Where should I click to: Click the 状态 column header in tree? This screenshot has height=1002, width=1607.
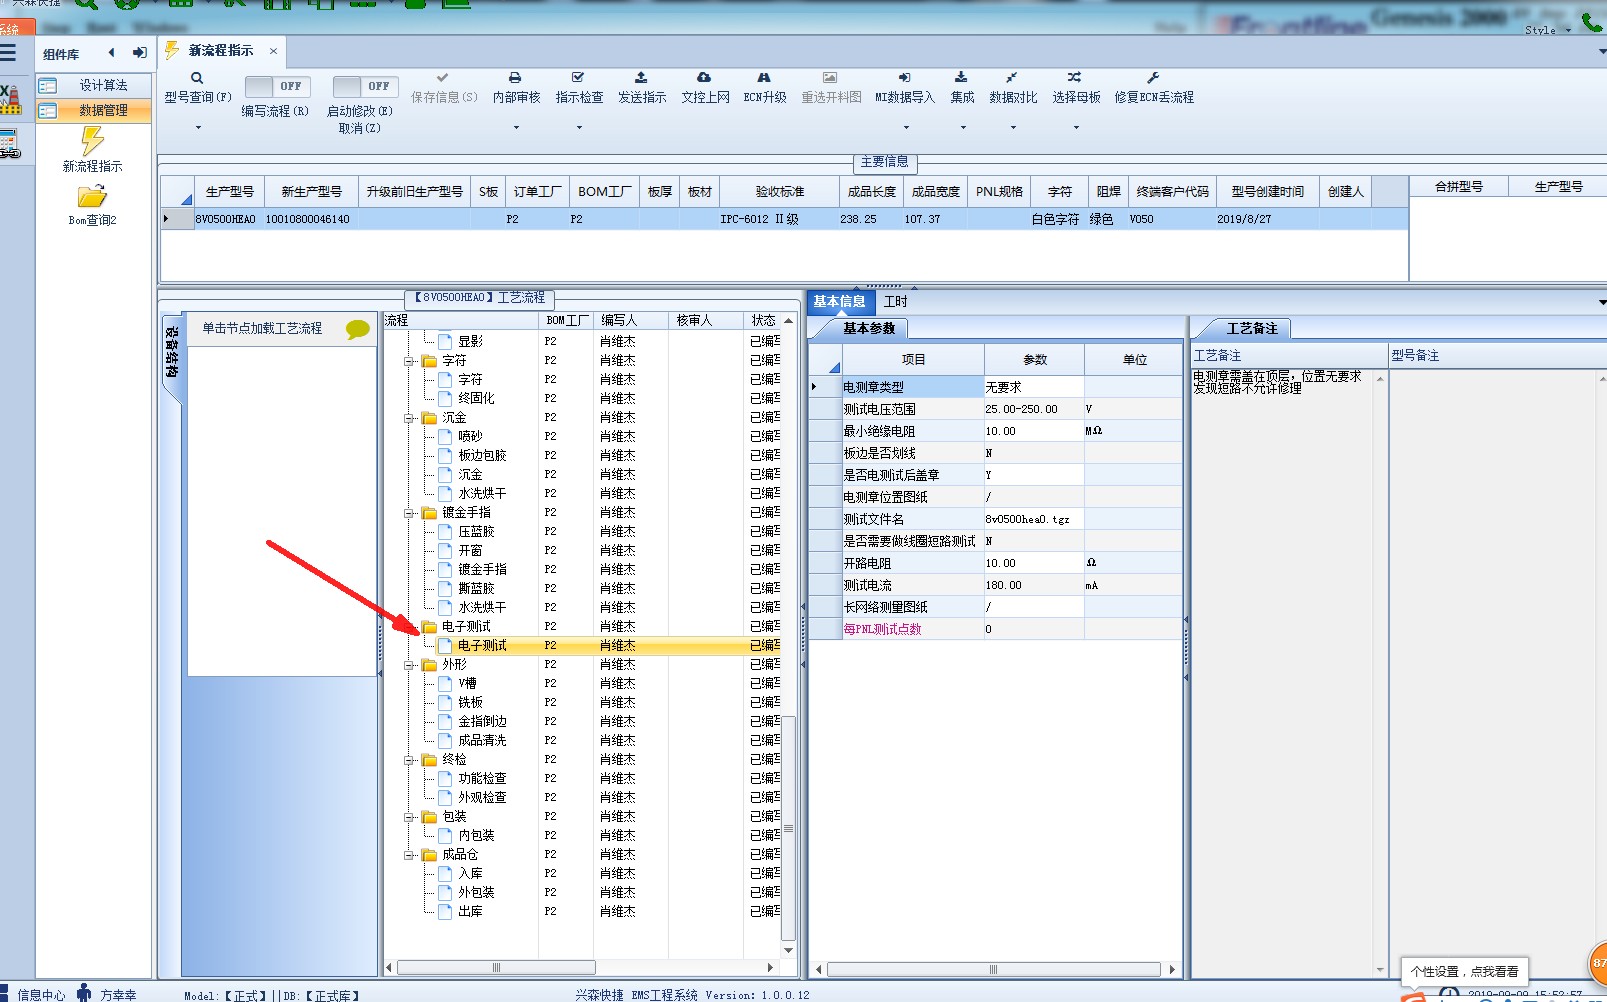763,321
